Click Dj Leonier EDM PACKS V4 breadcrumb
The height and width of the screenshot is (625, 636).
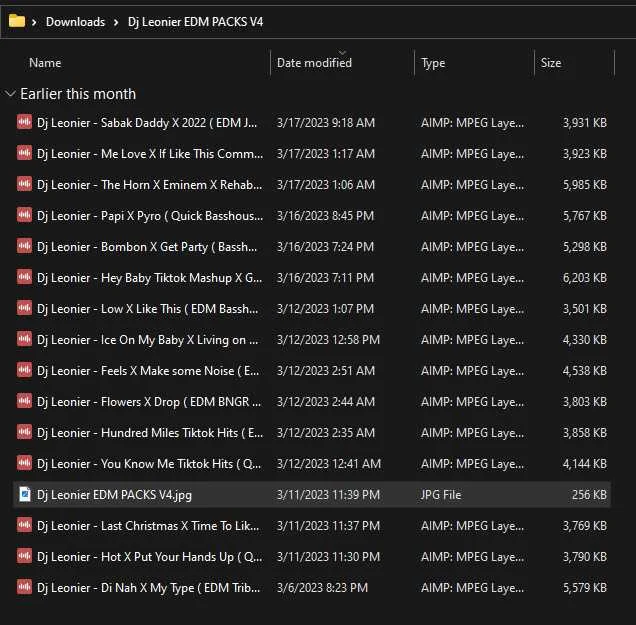(196, 21)
